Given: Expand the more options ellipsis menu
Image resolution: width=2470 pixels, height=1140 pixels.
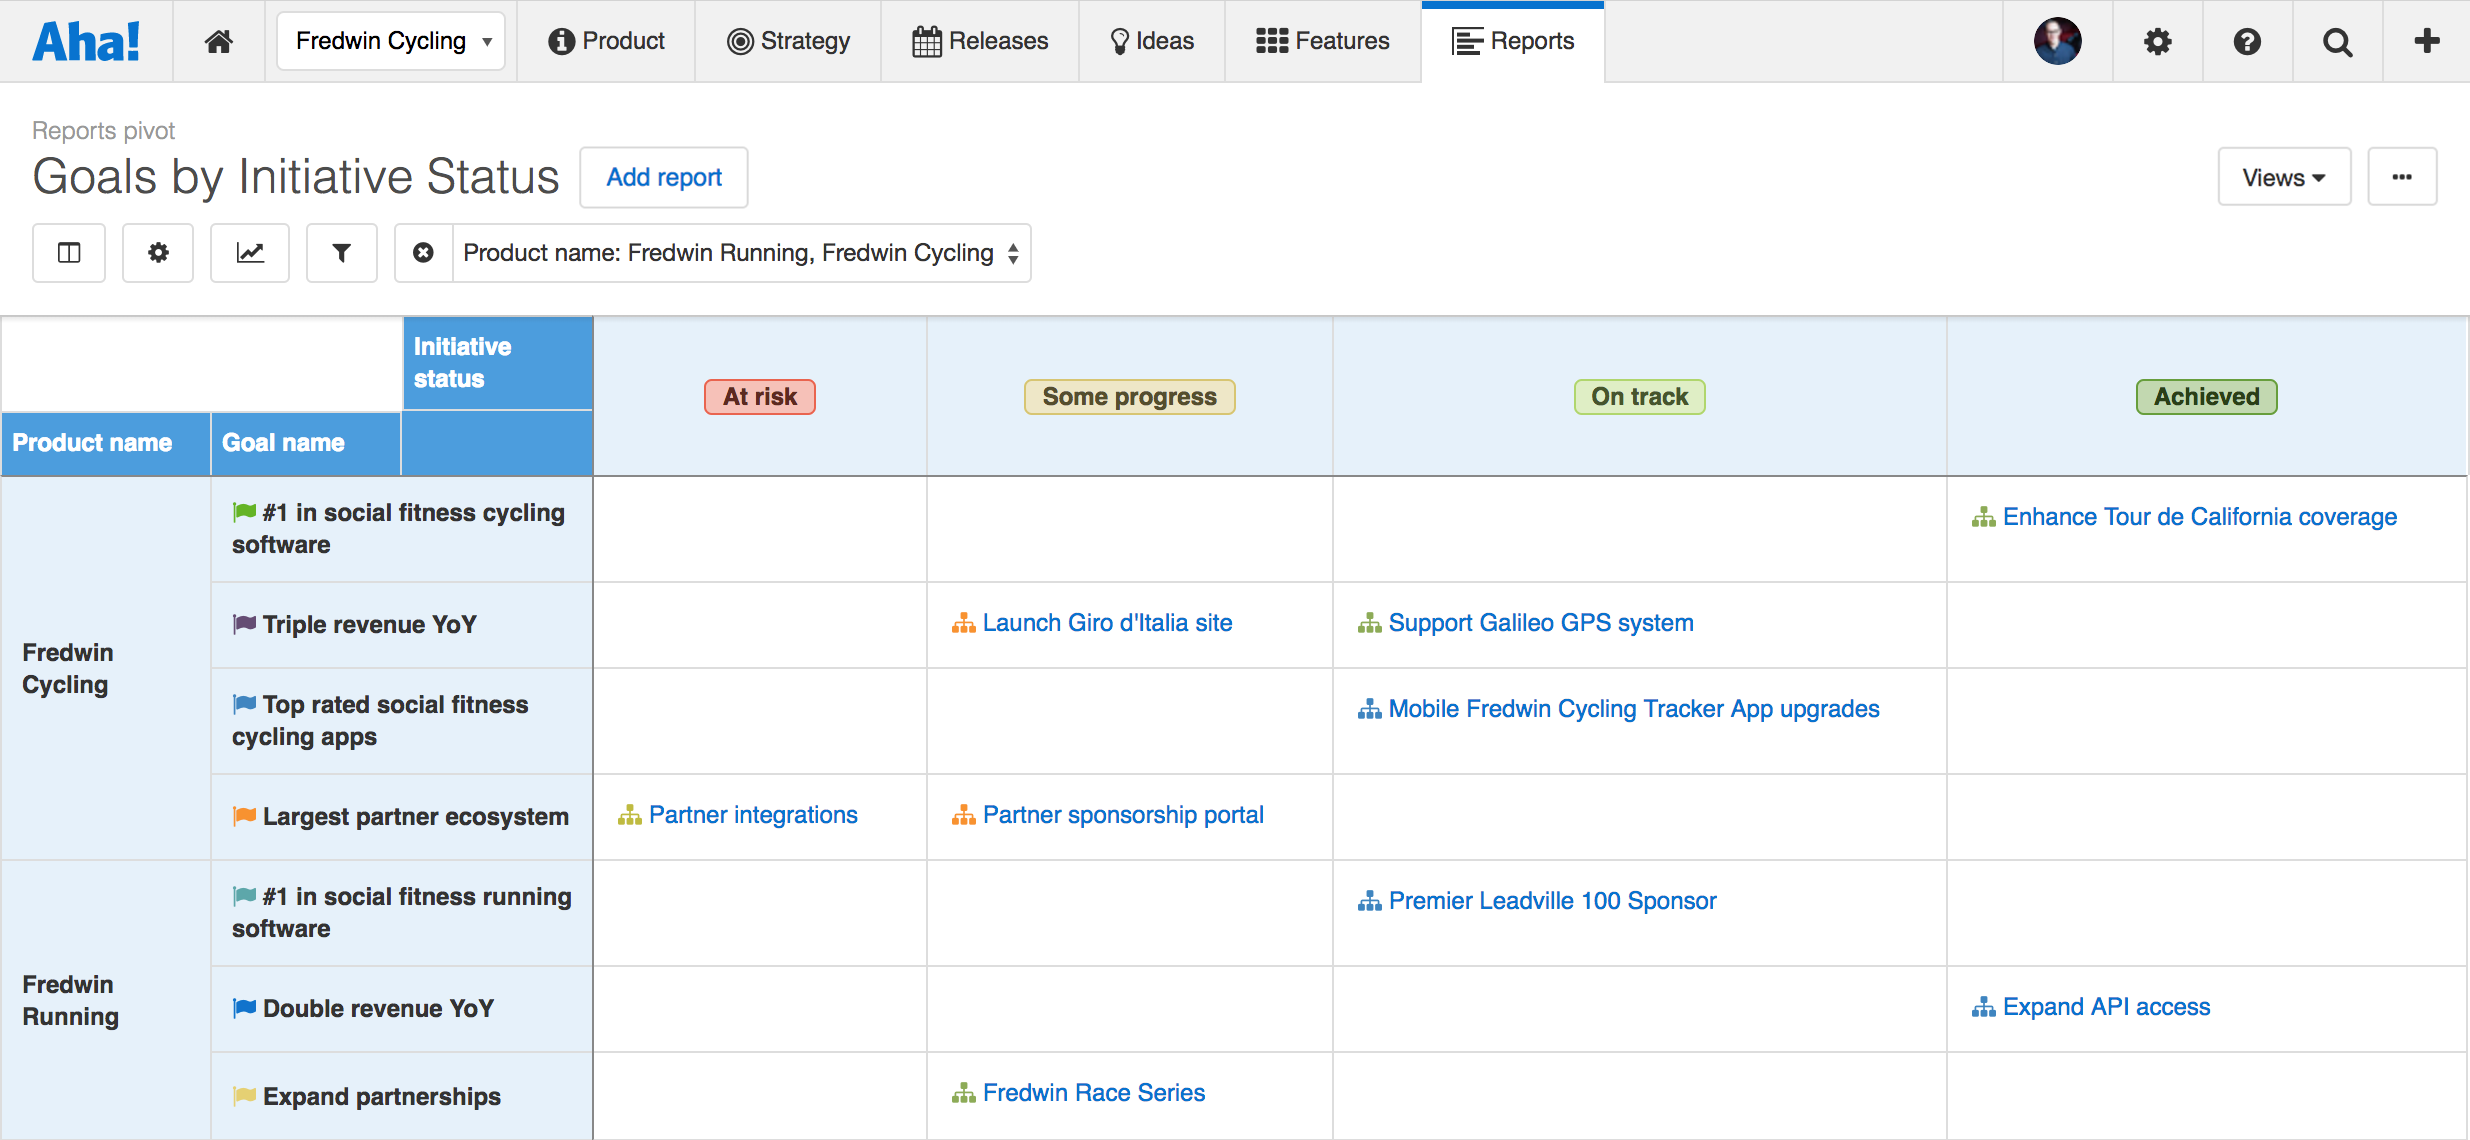Looking at the screenshot, I should (2402, 177).
